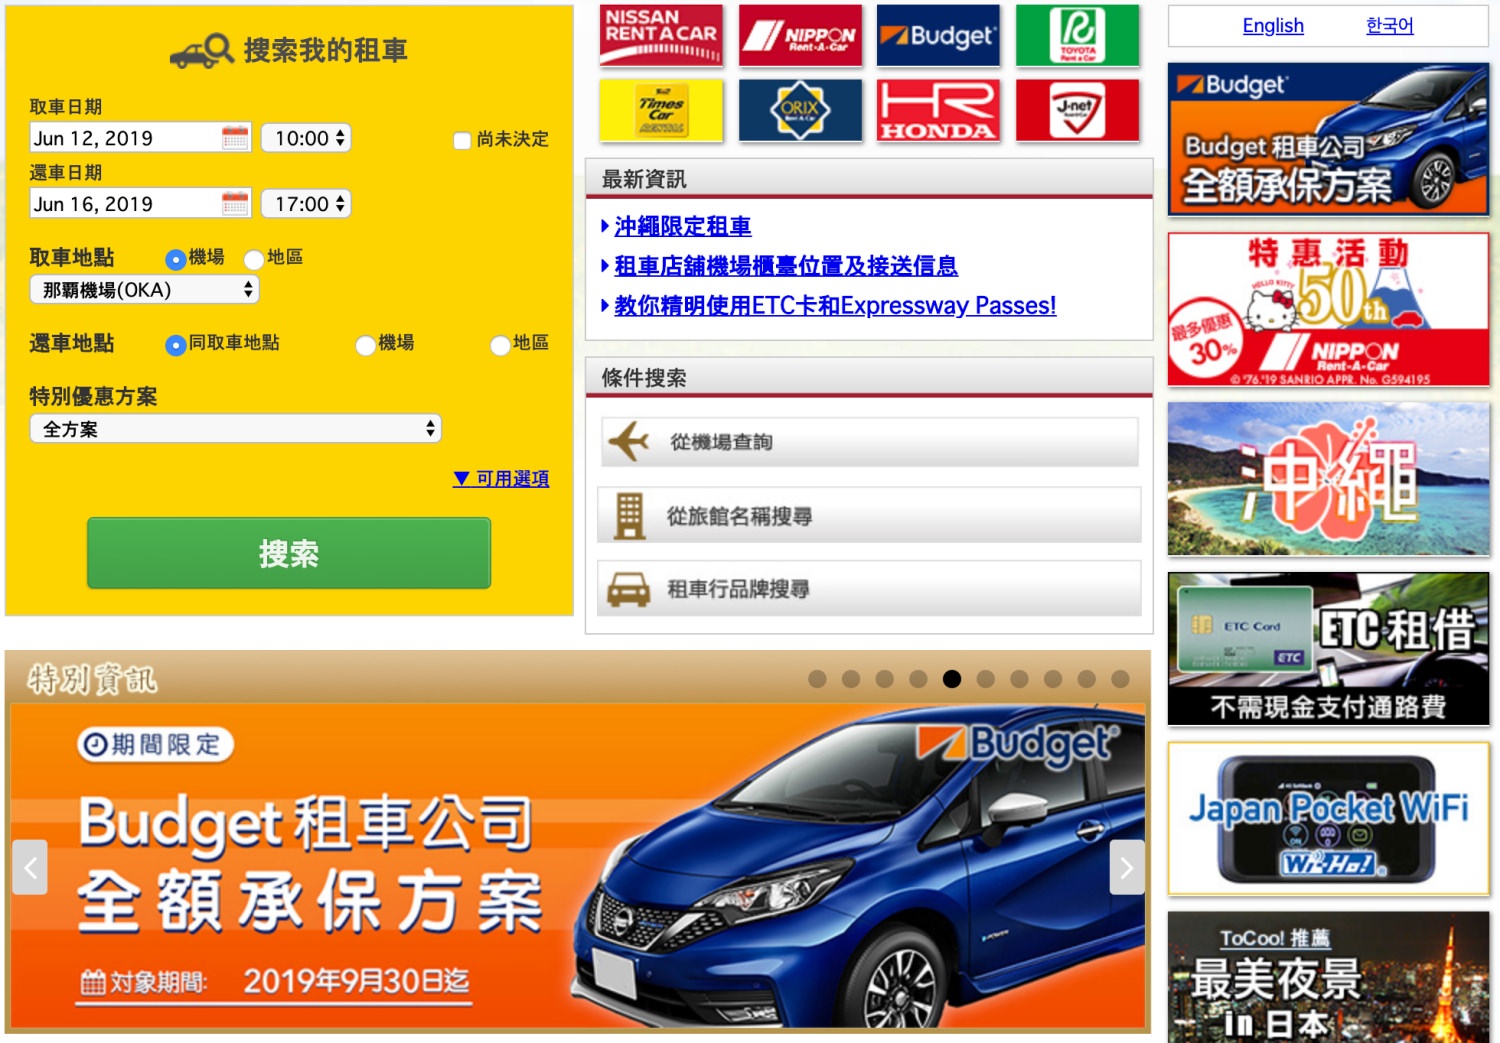
Task: Select the currently active fifth carousel dot
Action: (952, 679)
